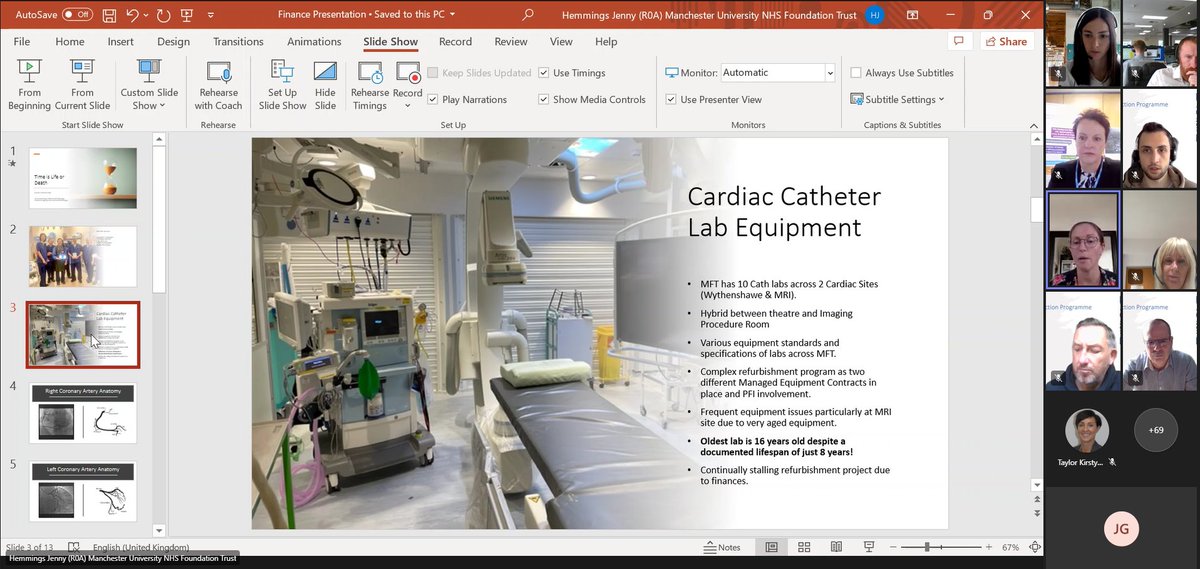Screen dimensions: 1200x569
Task: Click 67% zoom percentage
Action: point(1010,547)
